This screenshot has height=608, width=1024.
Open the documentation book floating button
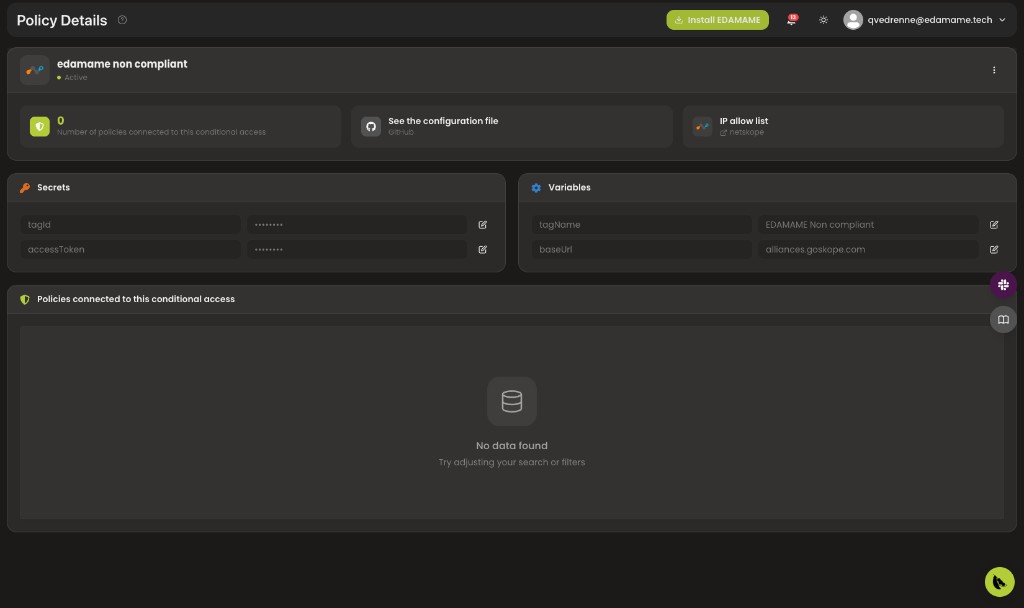click(1003, 319)
